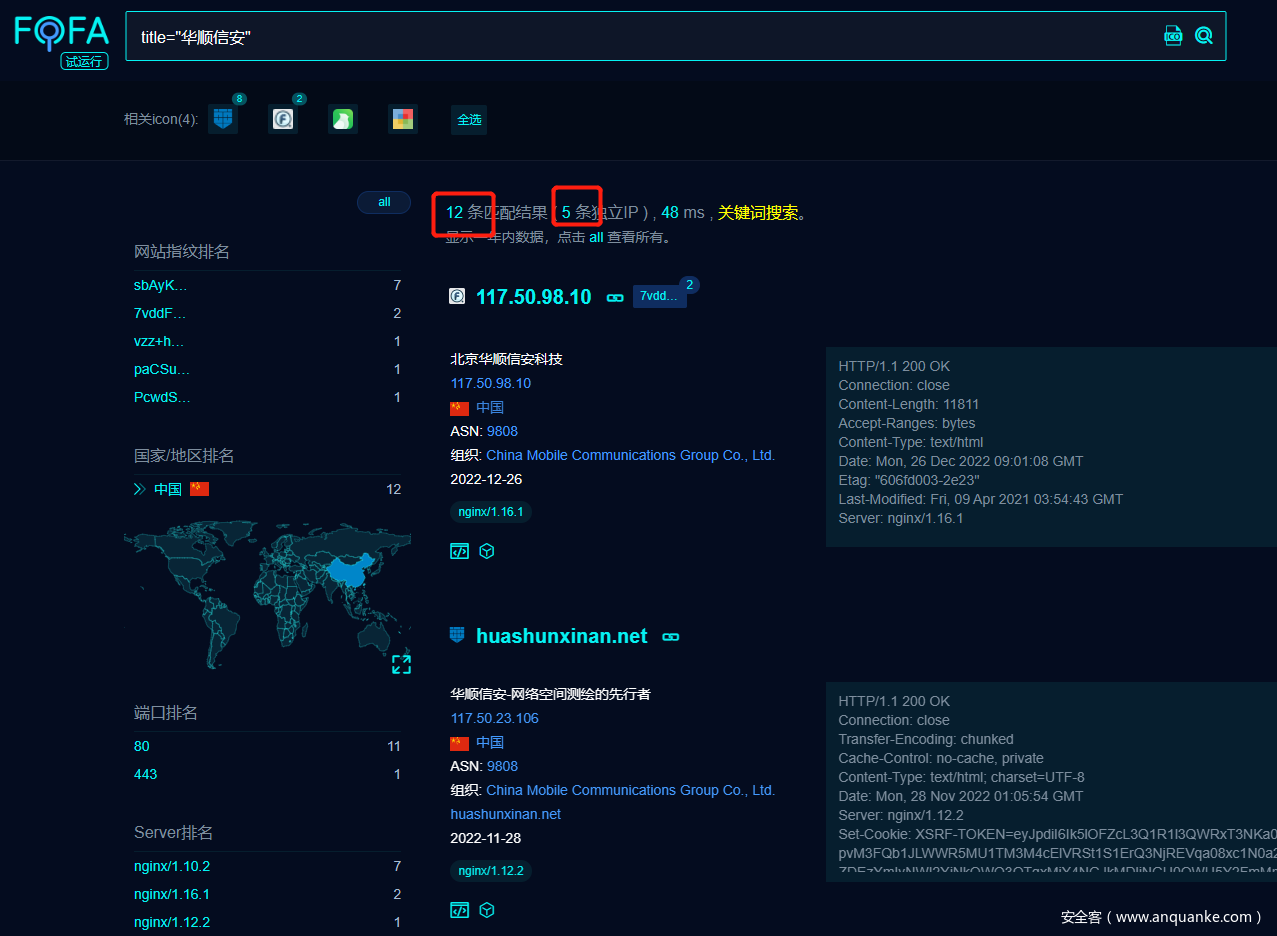The width and height of the screenshot is (1277, 936).
Task: Select the colorful squares related icon
Action: tap(402, 120)
